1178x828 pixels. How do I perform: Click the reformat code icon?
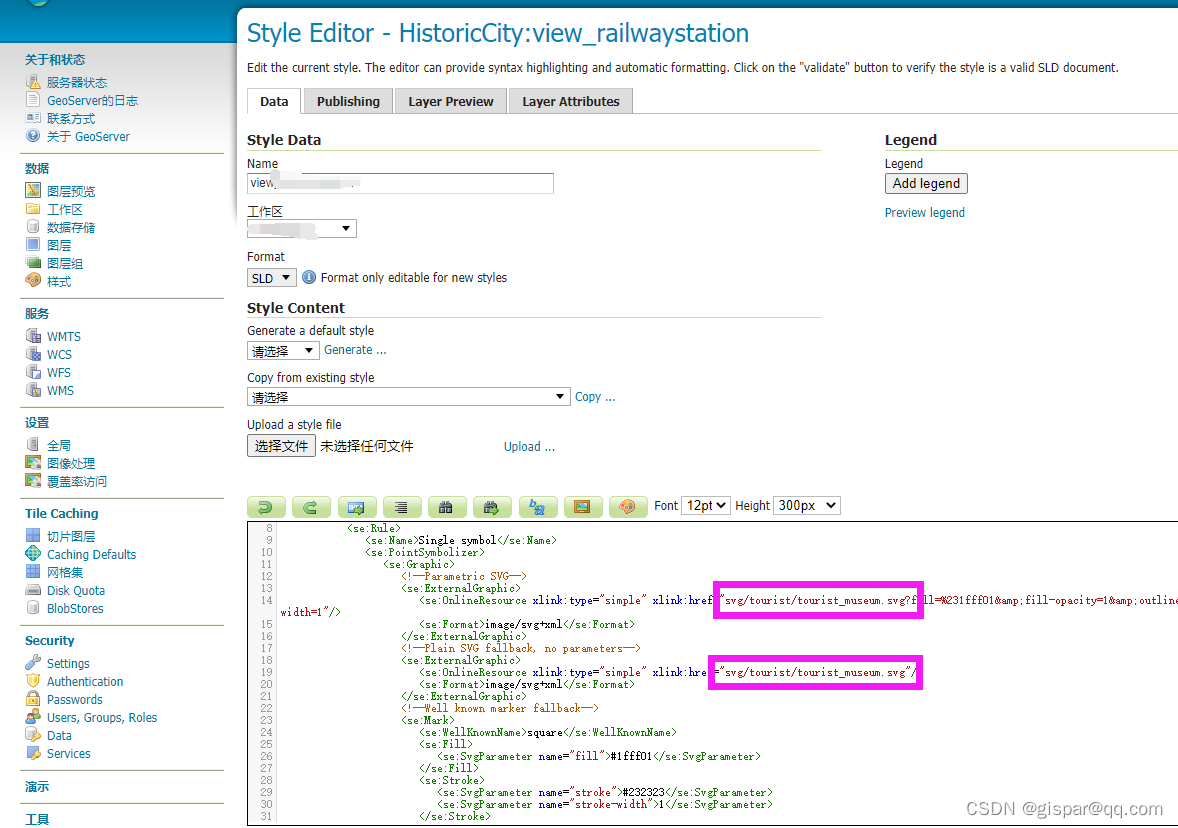(x=401, y=507)
